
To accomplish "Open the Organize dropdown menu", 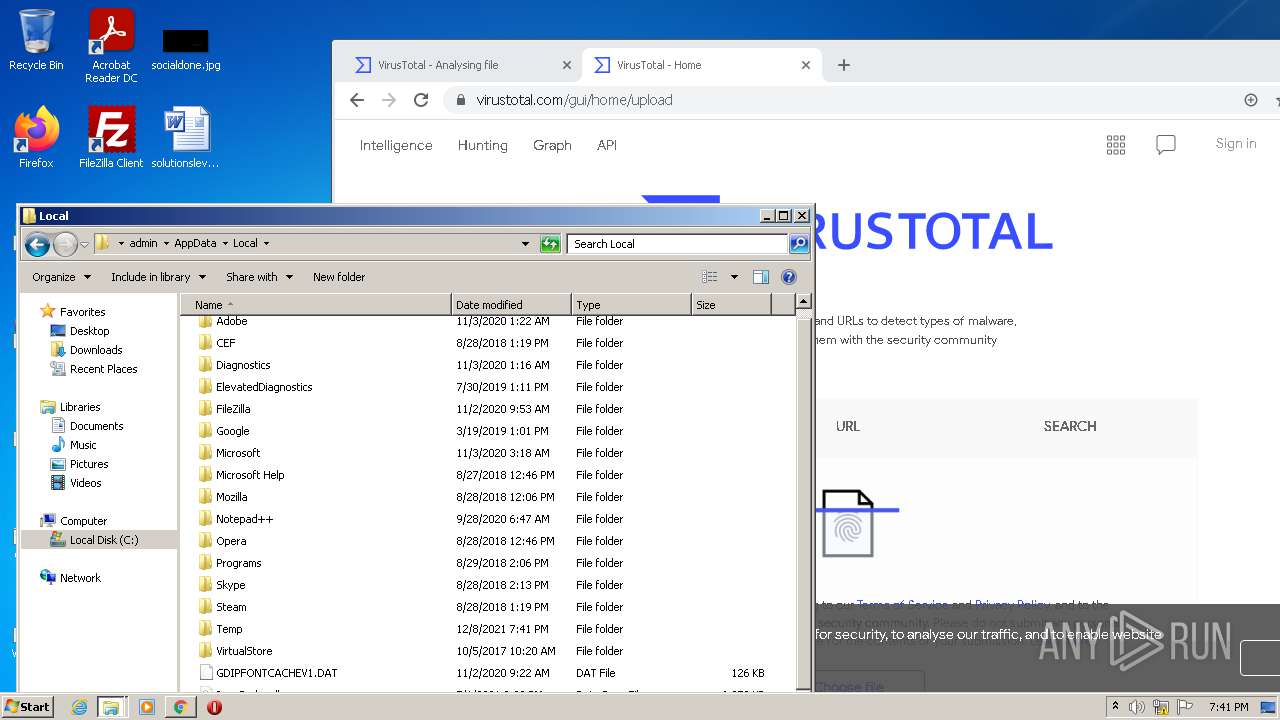I will (61, 277).
